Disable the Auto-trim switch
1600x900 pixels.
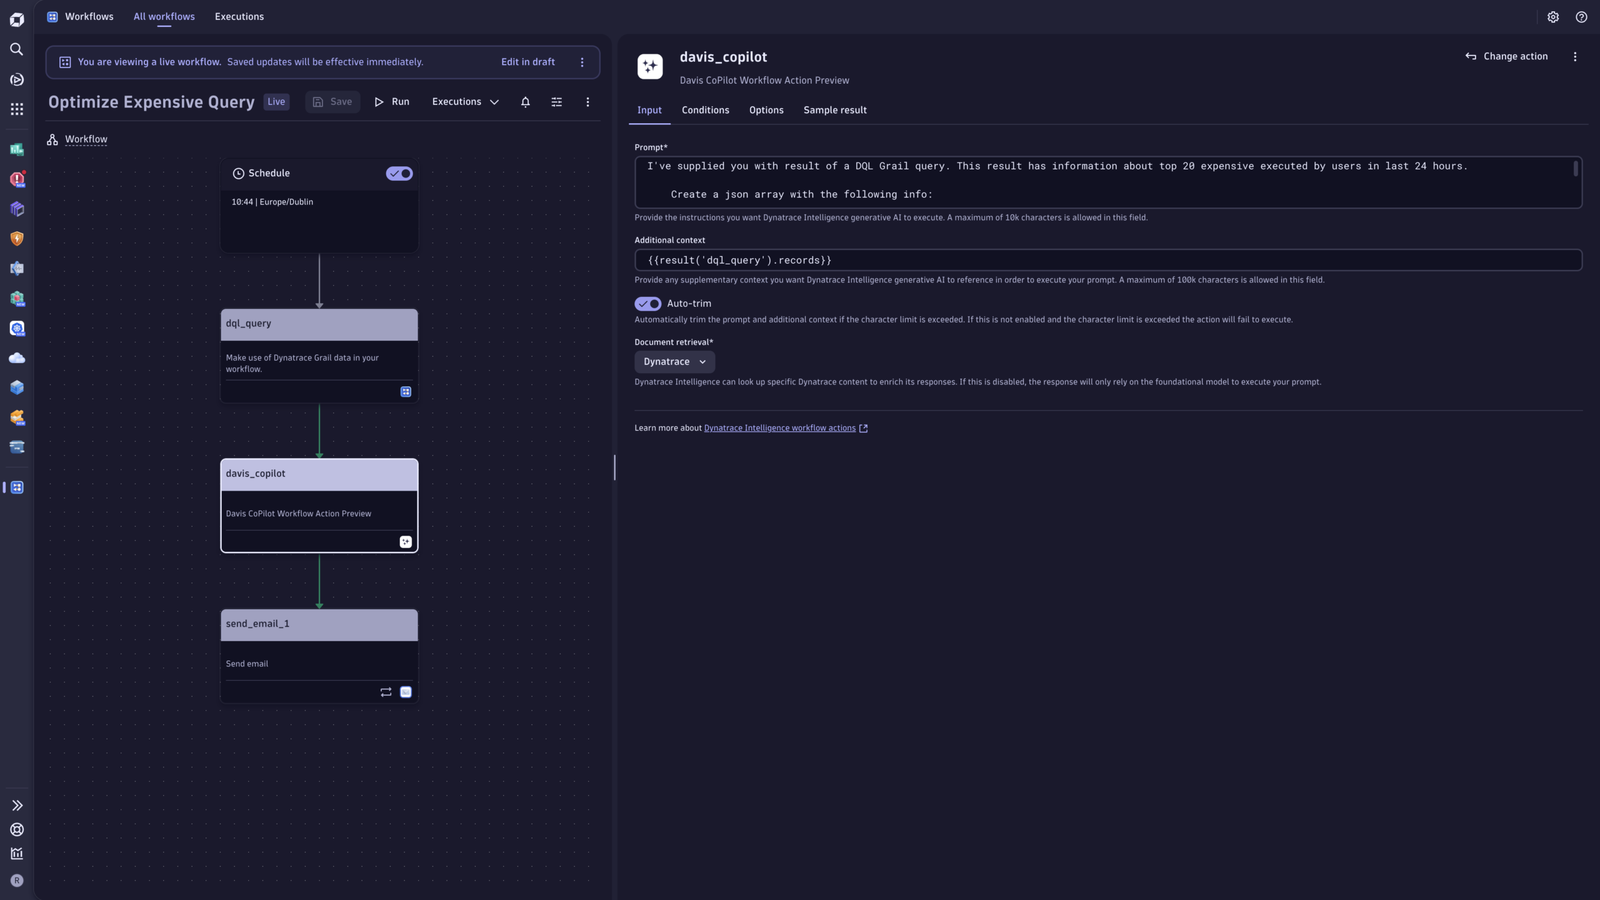tap(648, 304)
